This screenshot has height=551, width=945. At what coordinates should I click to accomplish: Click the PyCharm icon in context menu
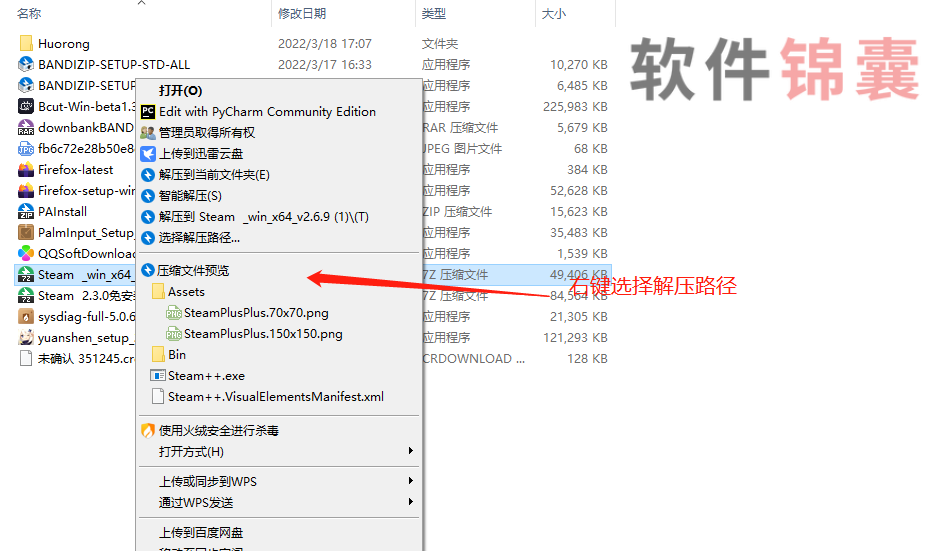tap(148, 112)
